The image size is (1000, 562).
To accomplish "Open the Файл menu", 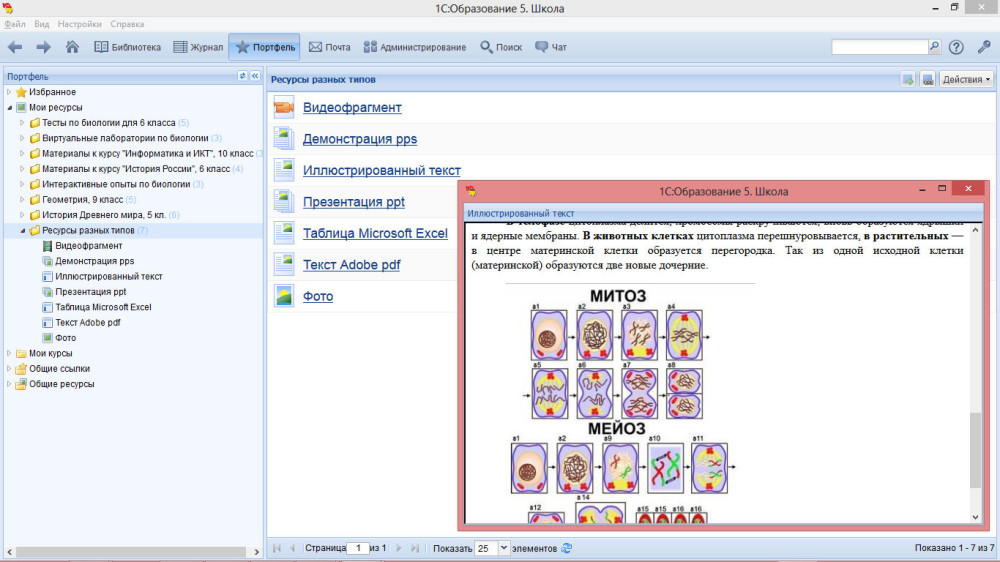I will pos(15,24).
